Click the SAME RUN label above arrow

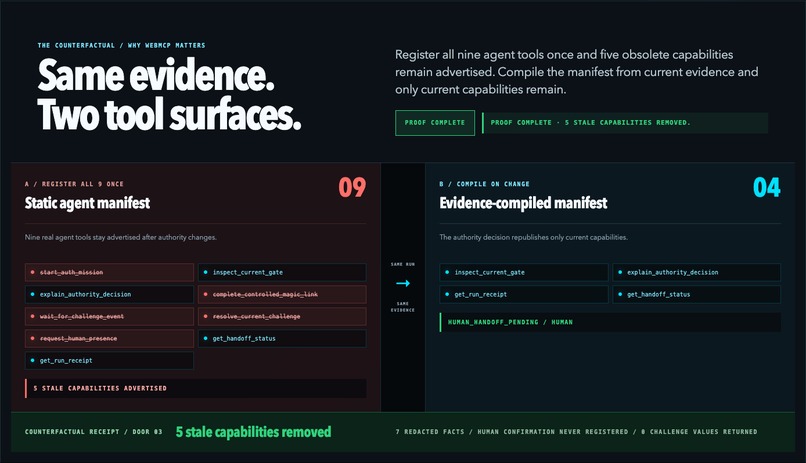click(403, 264)
